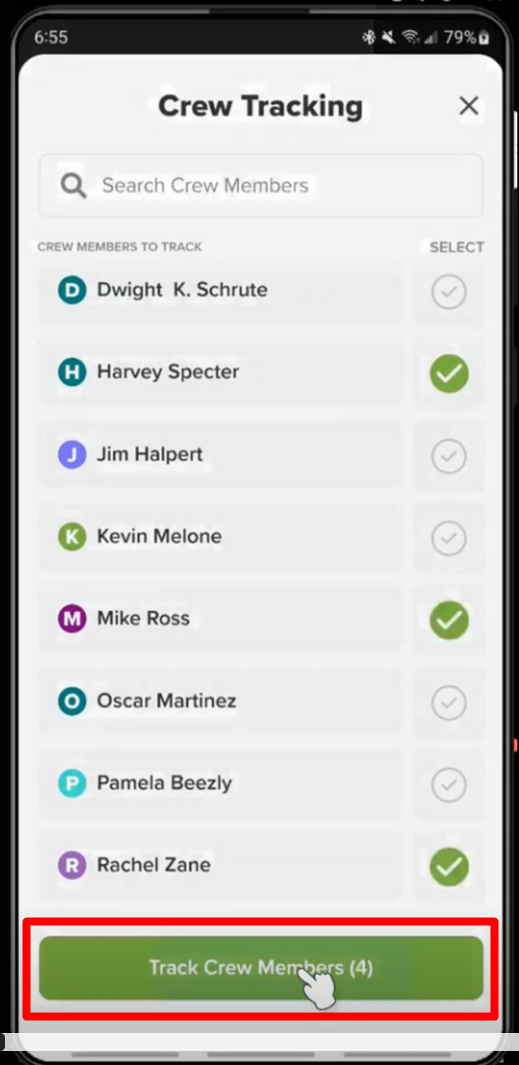Click Dwight's D avatar icon
Screen dimensions: 519x1065
72,290
